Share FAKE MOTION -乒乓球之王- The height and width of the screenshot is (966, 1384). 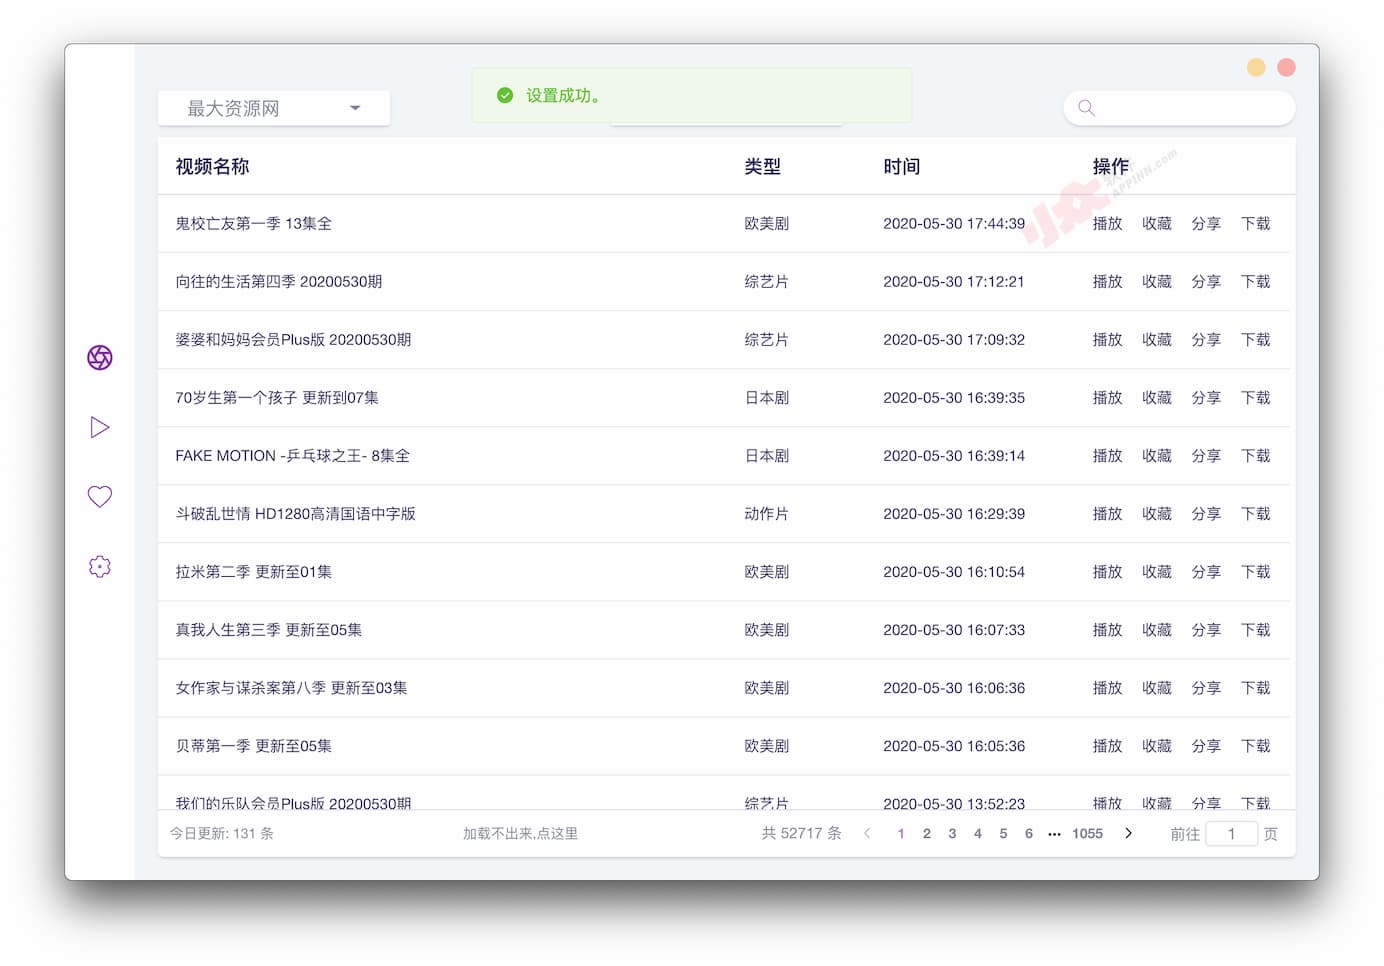point(1206,456)
